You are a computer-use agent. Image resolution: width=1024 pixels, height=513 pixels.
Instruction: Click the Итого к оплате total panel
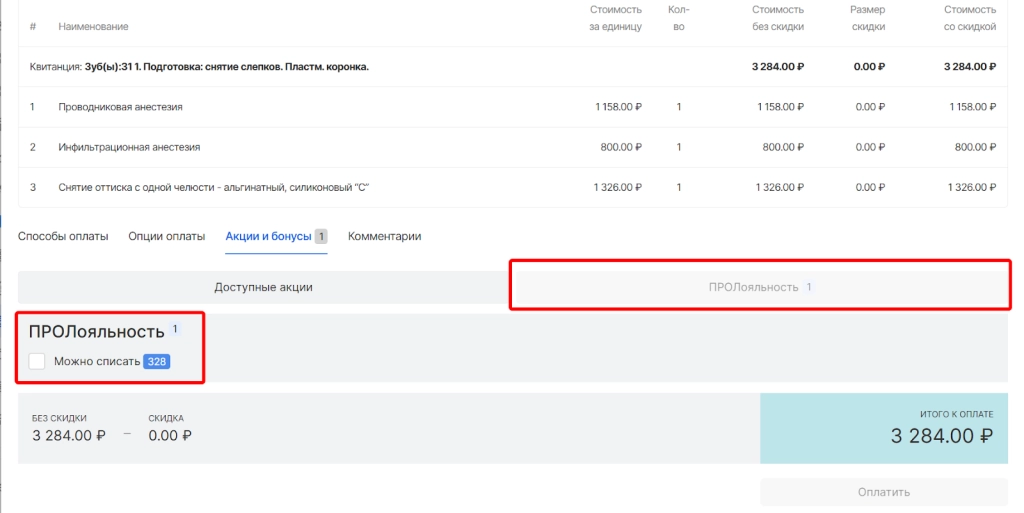point(884,428)
